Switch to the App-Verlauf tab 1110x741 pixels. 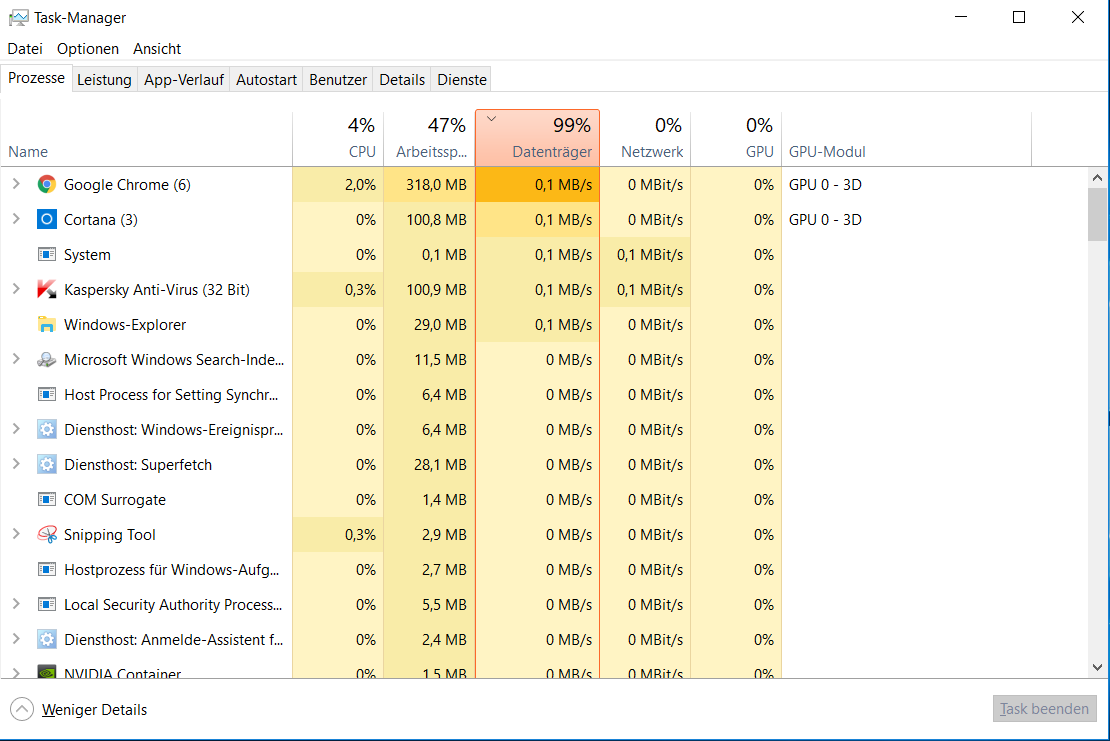(183, 80)
